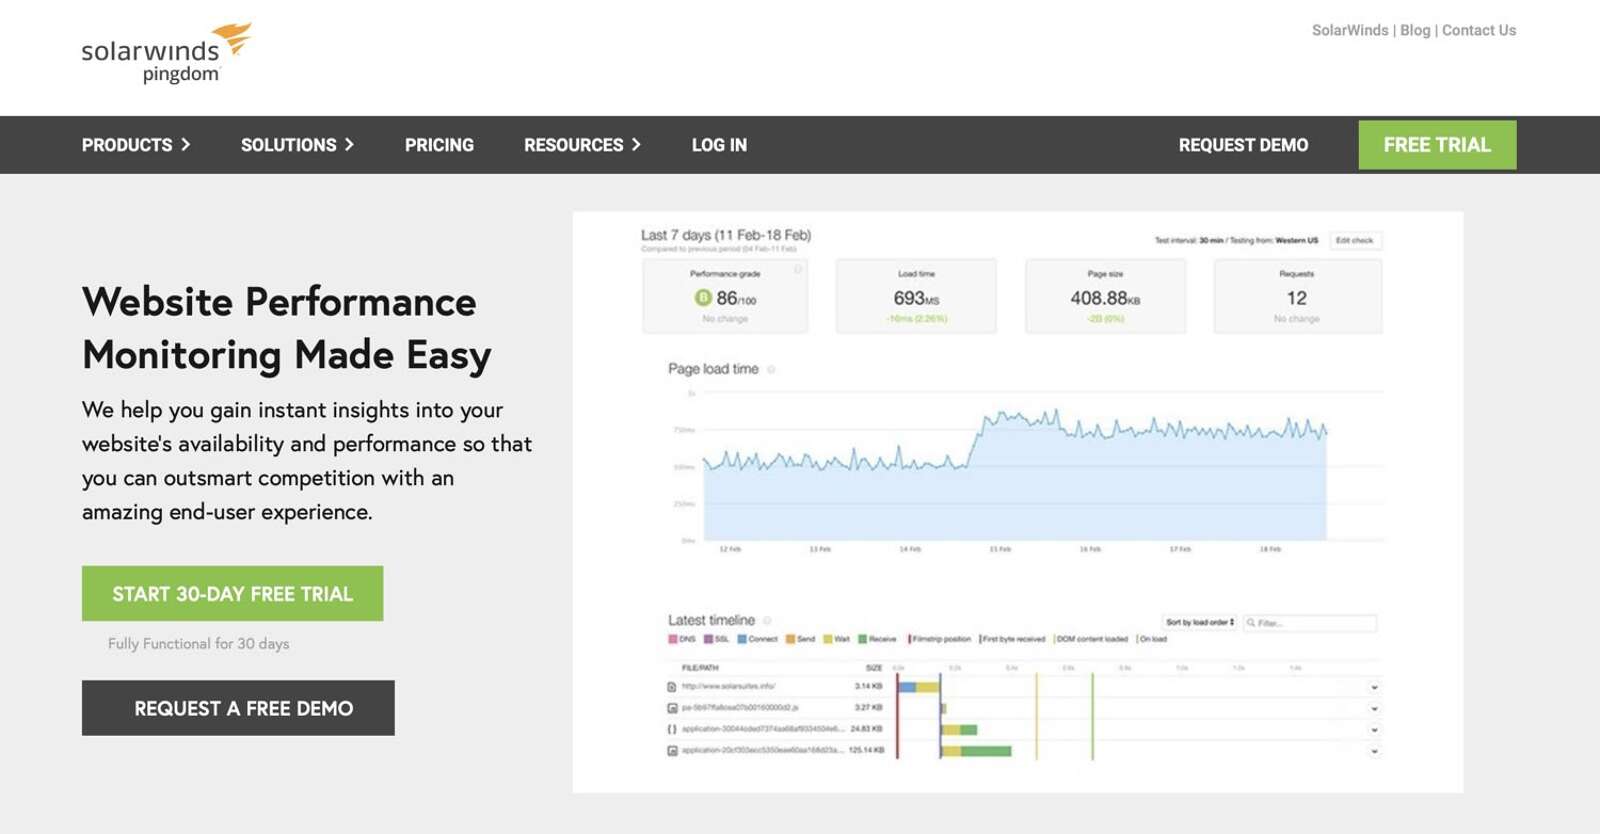Expand the SOLUTIONS menu chevron
1600x834 pixels.
tap(349, 145)
